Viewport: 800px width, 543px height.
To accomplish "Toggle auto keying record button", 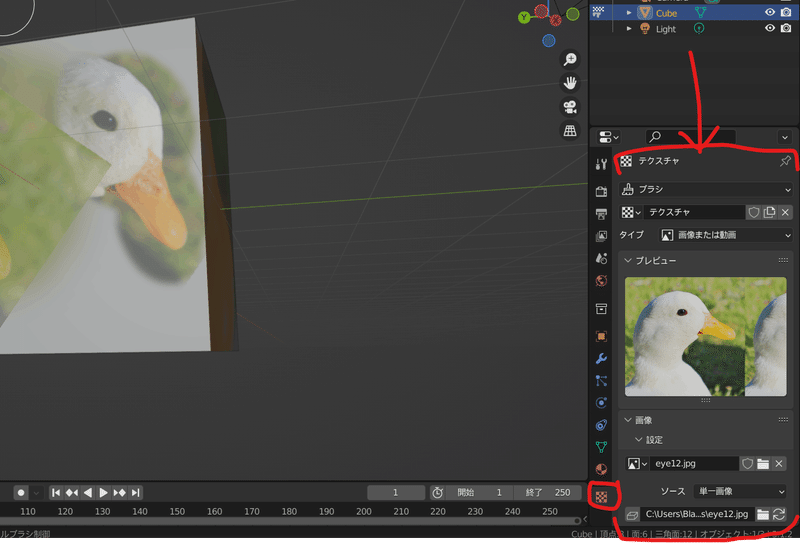I will click(x=21, y=492).
